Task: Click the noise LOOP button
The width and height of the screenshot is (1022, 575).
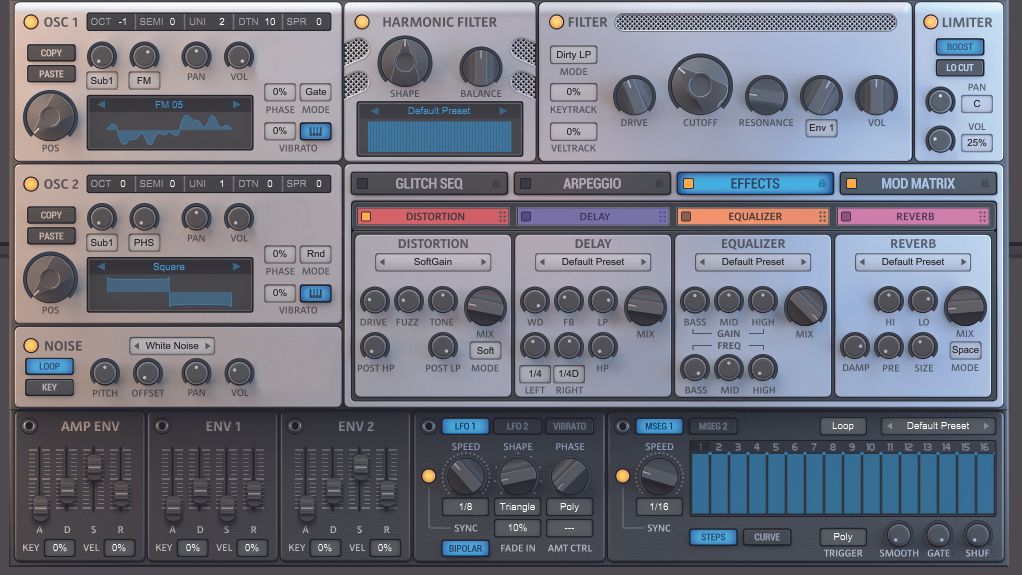Action: point(49,366)
